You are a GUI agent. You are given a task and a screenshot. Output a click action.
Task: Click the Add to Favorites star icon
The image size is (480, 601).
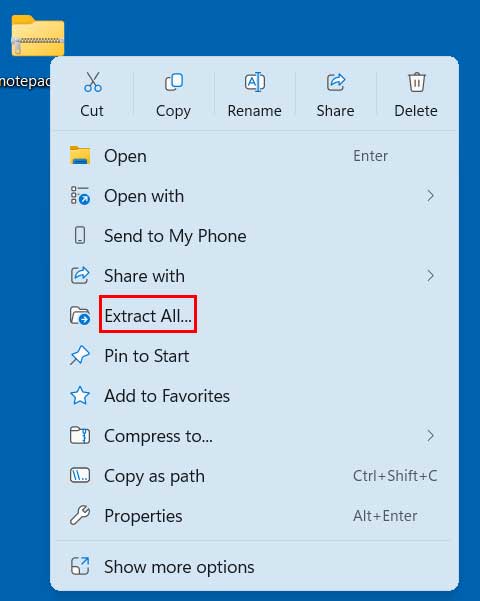(80, 396)
